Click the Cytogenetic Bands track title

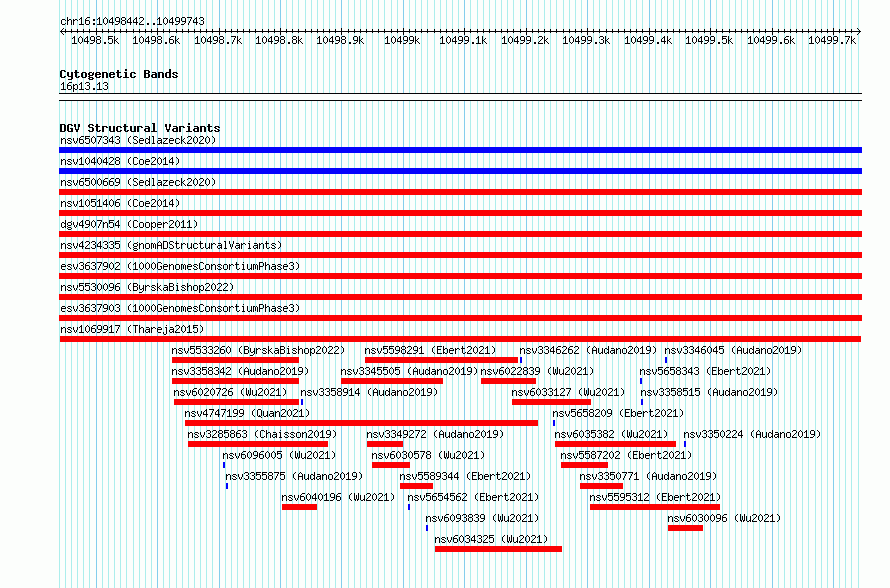tap(119, 74)
